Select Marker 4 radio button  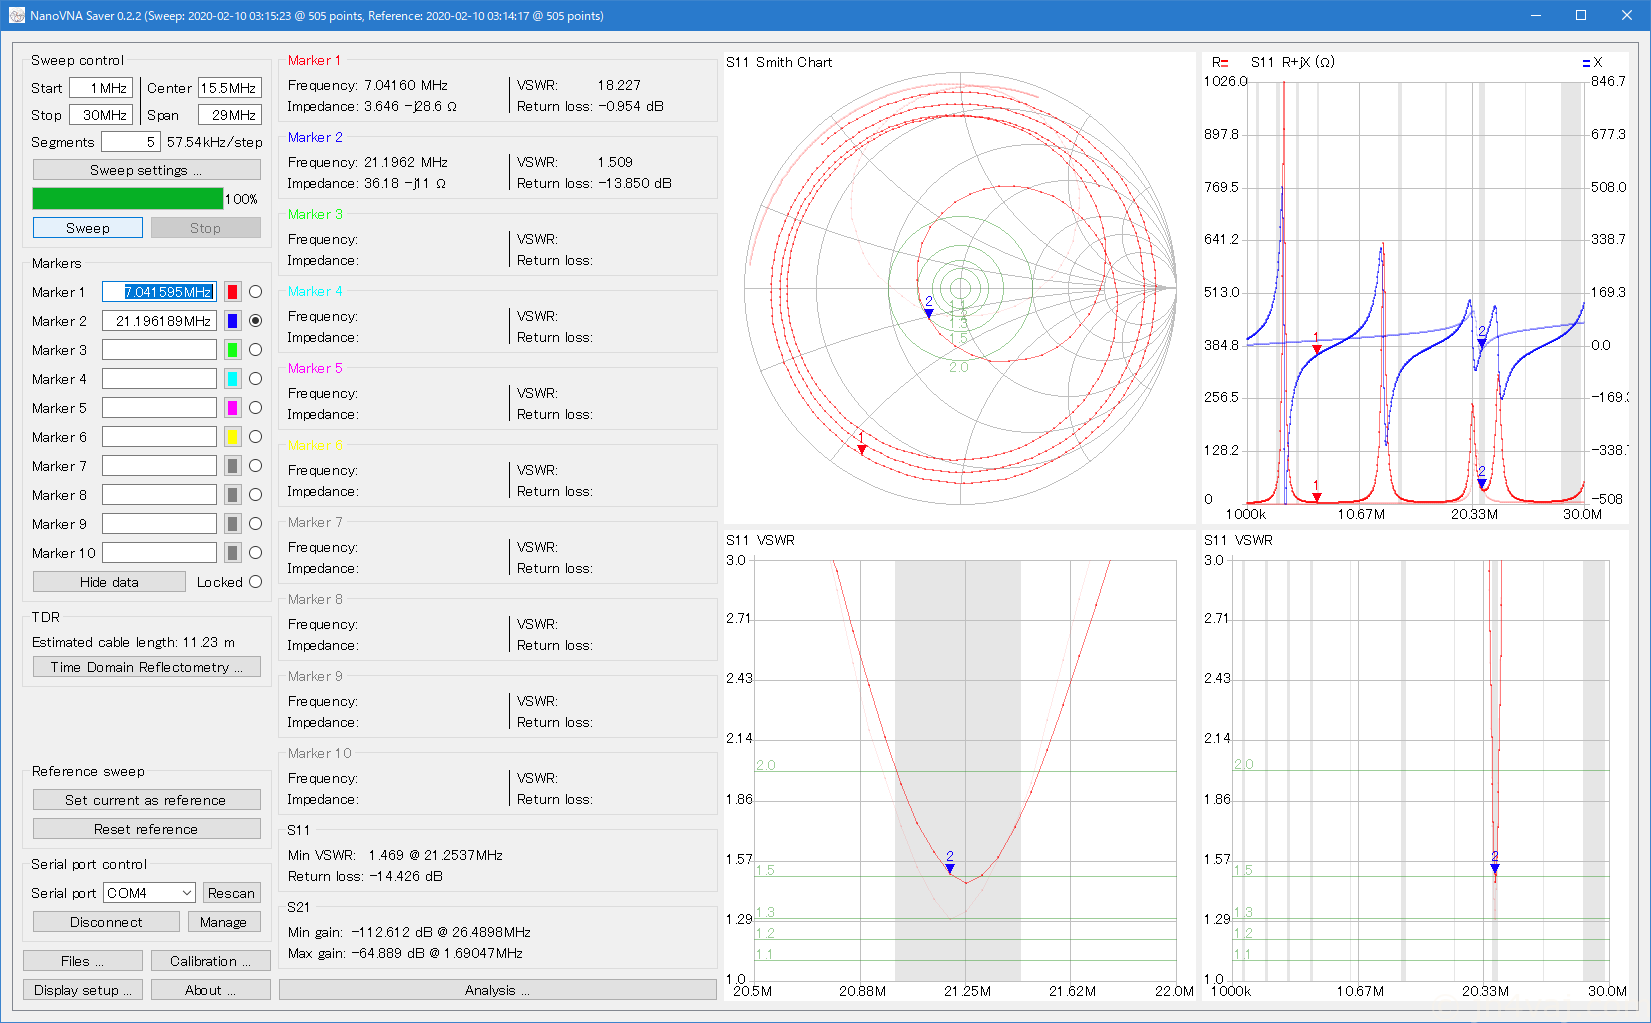pos(255,379)
